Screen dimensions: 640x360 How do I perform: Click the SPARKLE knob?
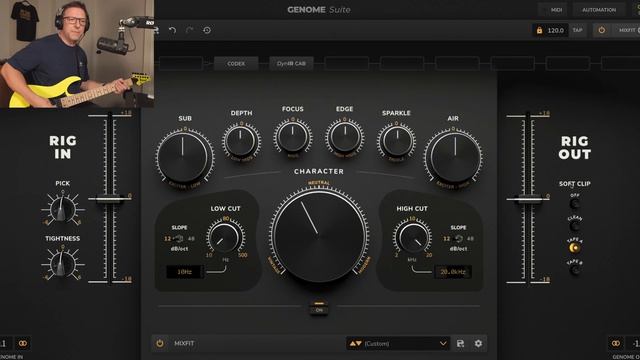(396, 141)
